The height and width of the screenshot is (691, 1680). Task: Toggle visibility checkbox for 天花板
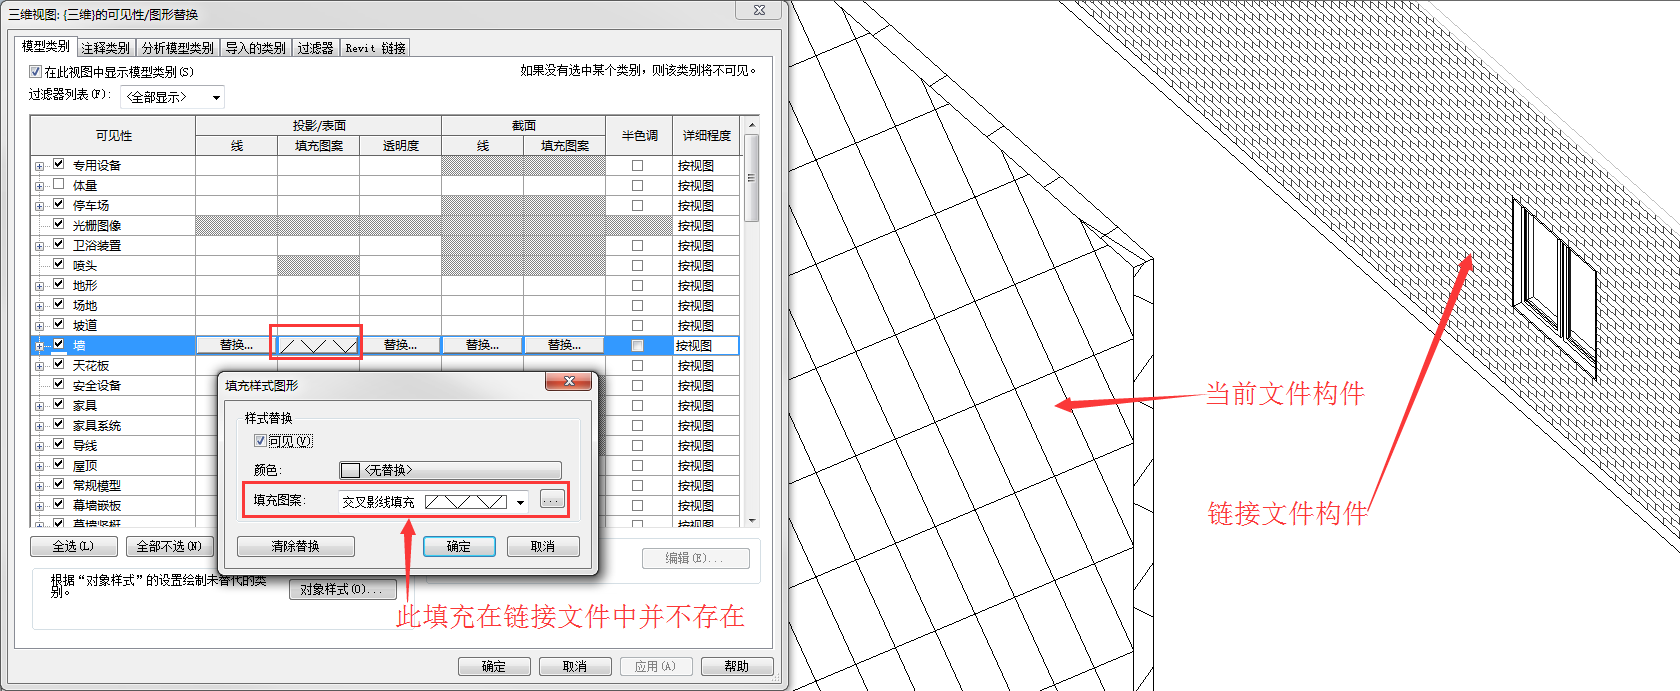pos(59,364)
